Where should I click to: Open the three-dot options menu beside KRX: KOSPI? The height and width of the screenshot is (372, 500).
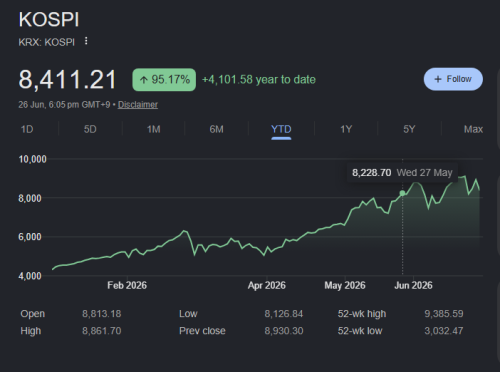(x=86, y=41)
